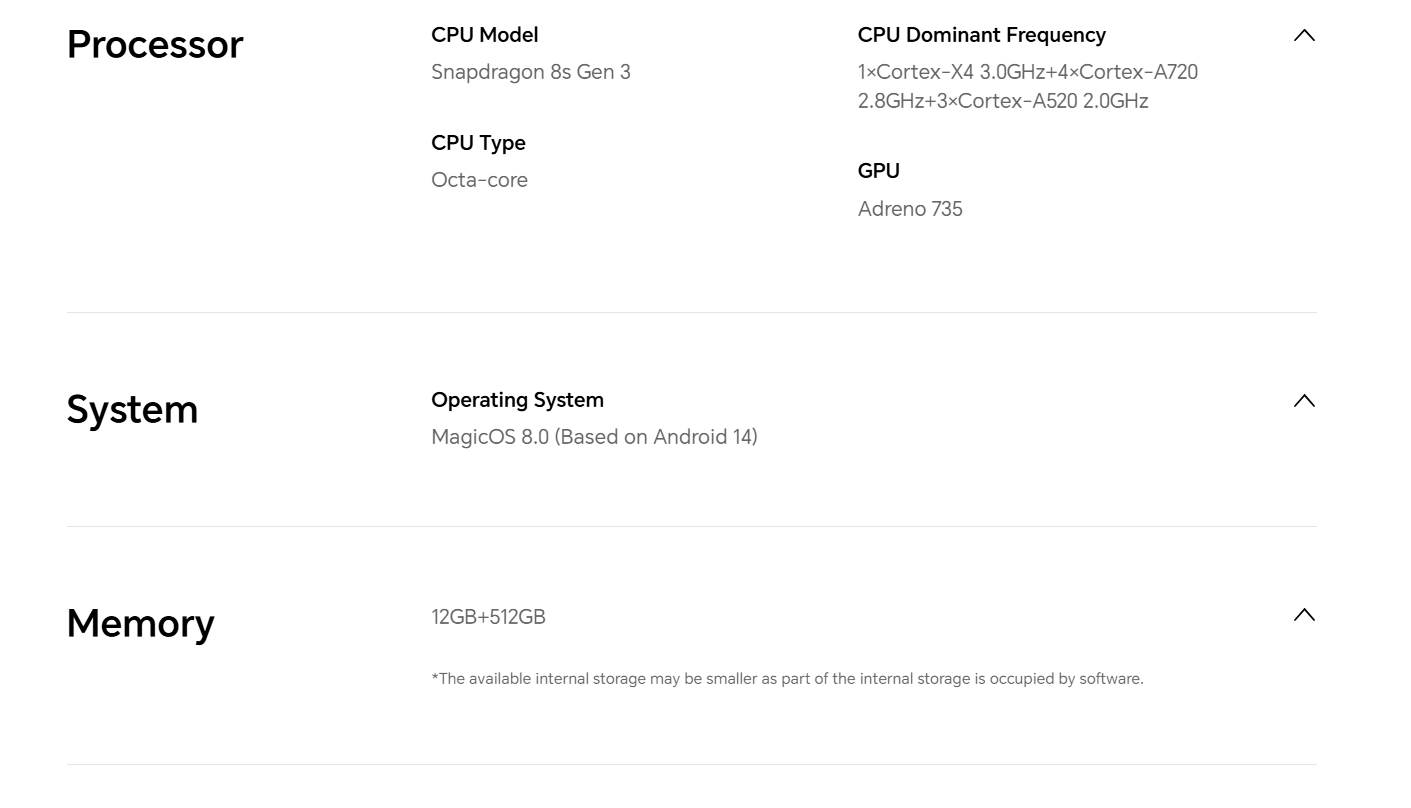The width and height of the screenshot is (1411, 808).
Task: Click the Snapdragon 8s Gen 3 value
Action: tap(530, 72)
